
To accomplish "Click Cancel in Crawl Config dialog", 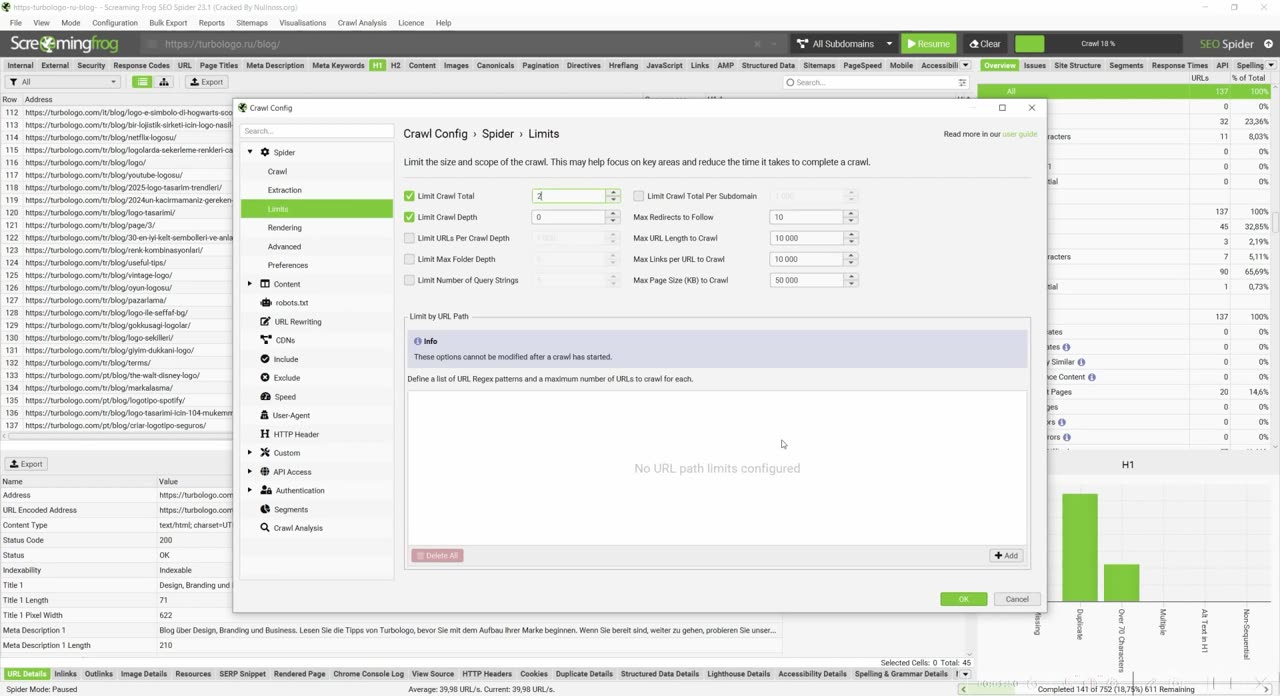I will tap(1017, 599).
